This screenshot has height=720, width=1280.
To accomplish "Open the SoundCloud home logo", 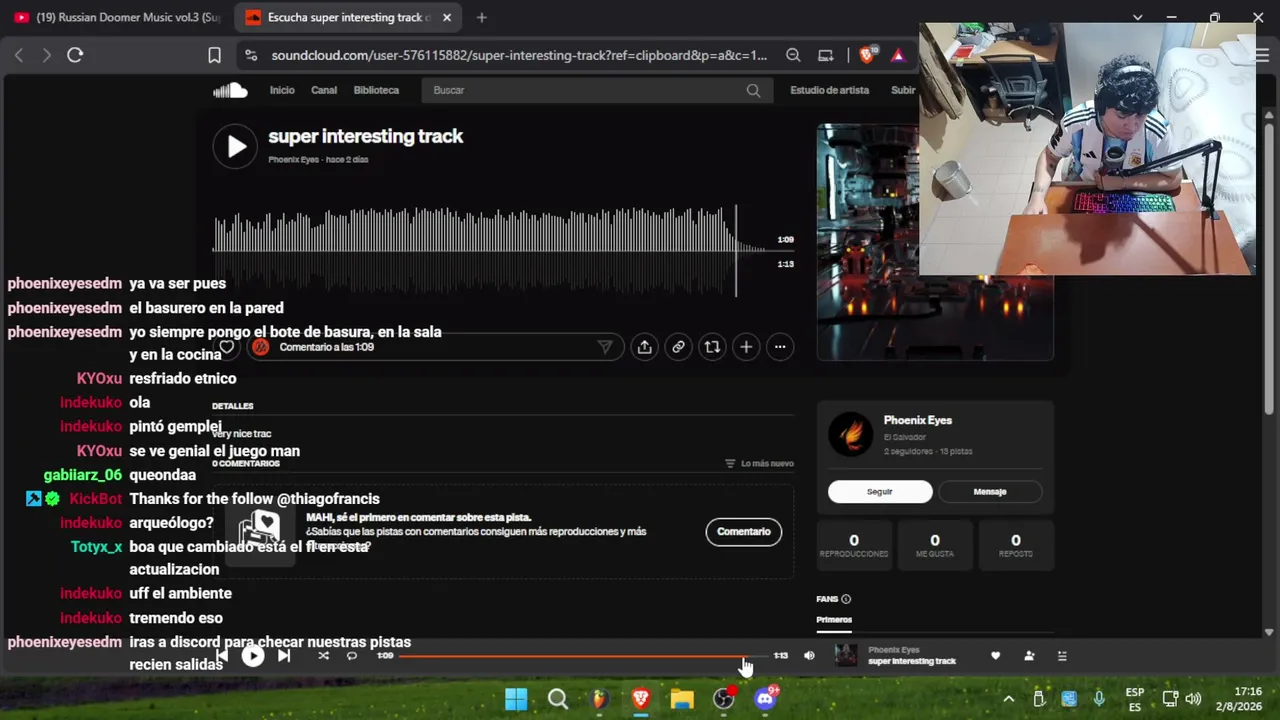I will pyautogui.click(x=230, y=90).
